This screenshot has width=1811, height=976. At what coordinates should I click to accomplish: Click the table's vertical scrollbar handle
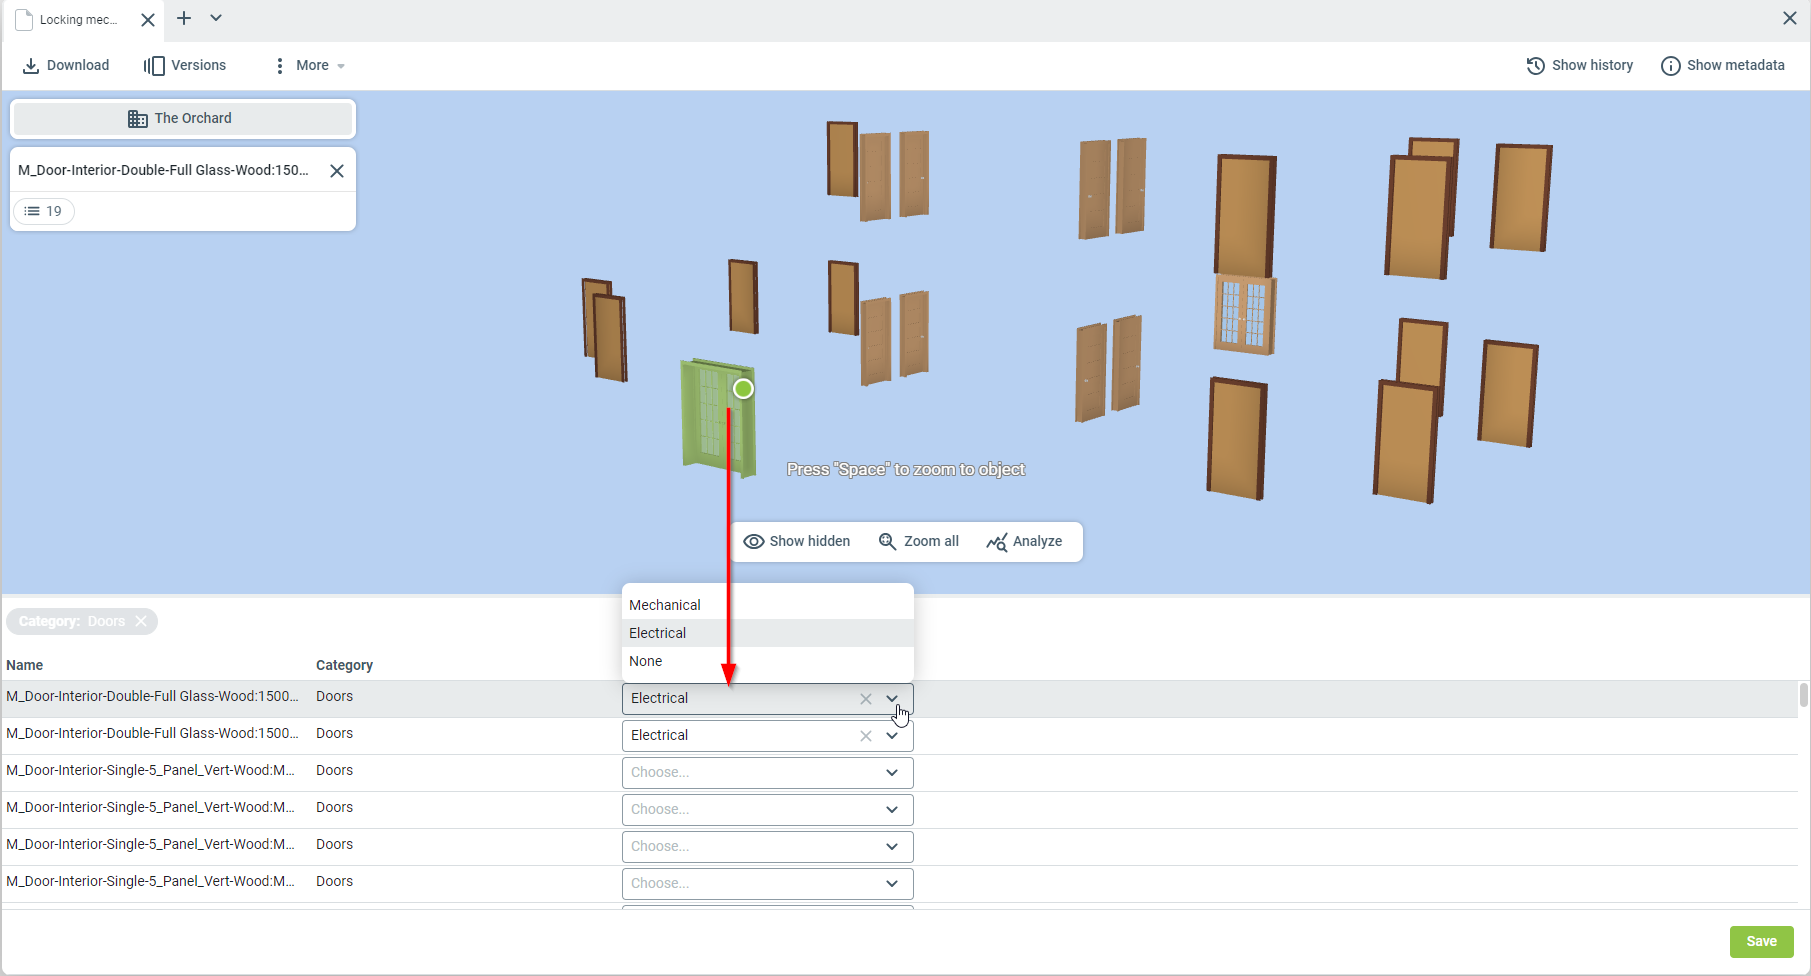point(1803,695)
